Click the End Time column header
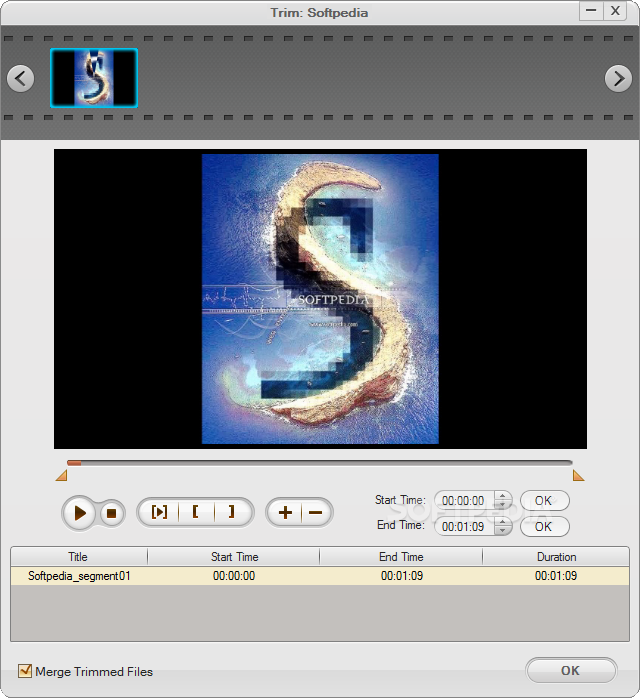The image size is (640, 698). click(x=401, y=556)
